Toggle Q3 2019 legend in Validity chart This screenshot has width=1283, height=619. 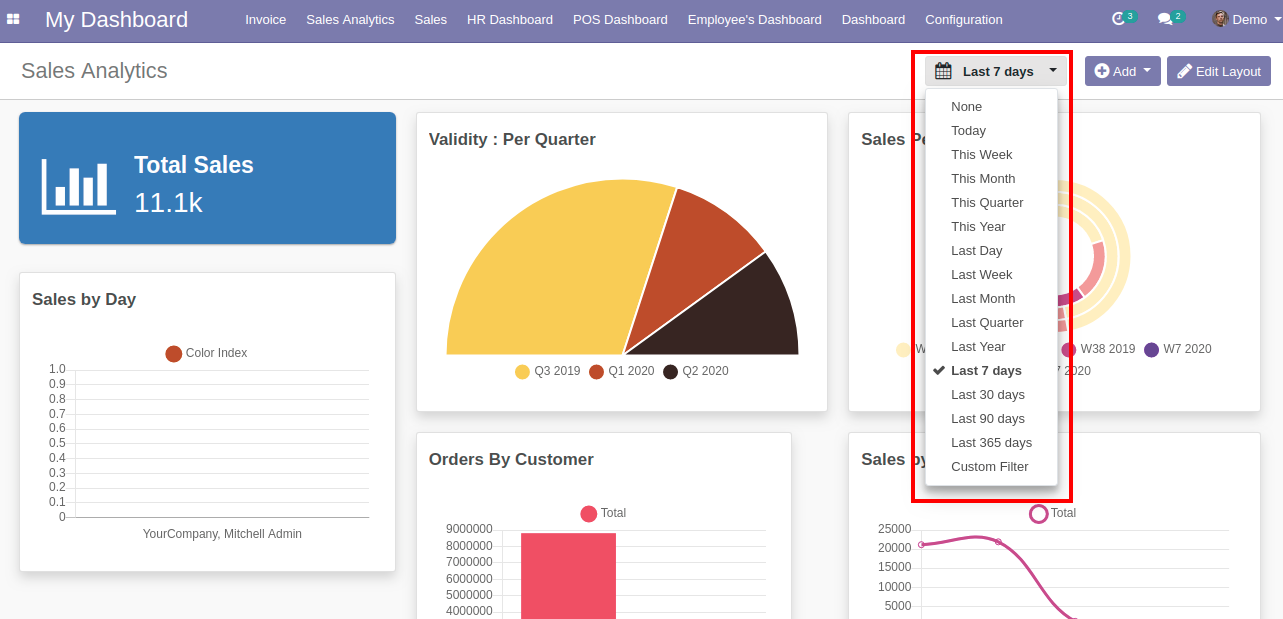547,371
